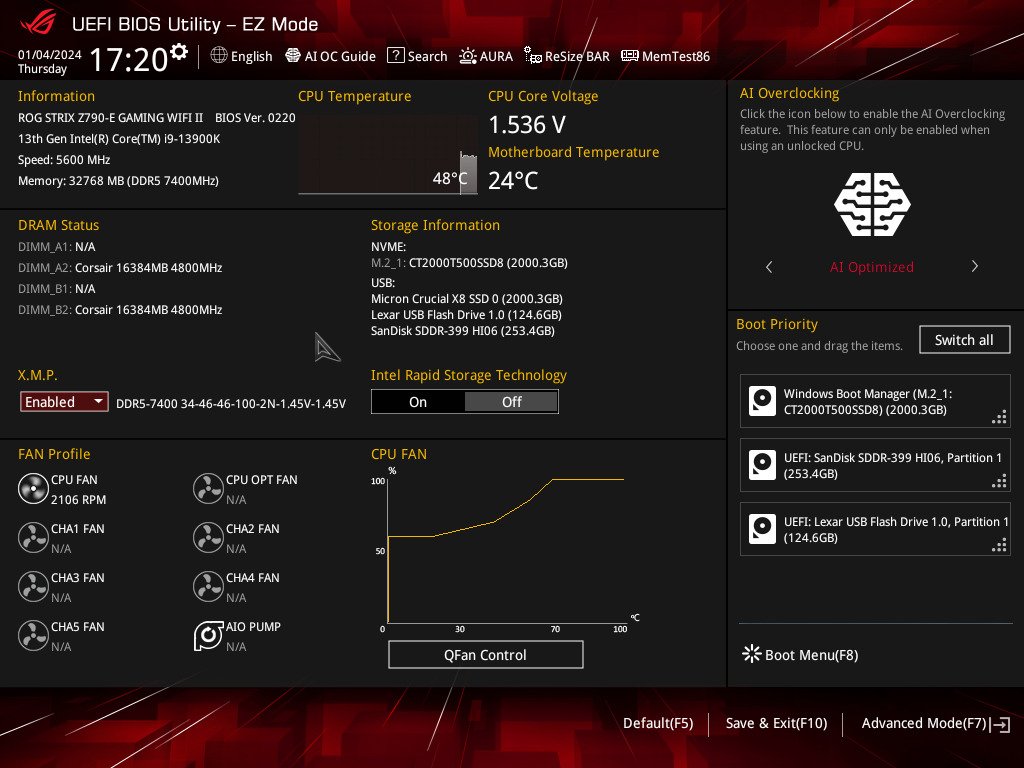Click disk icon of SanDisk boot entry
Image resolution: width=1024 pixels, height=768 pixels.
click(762, 466)
